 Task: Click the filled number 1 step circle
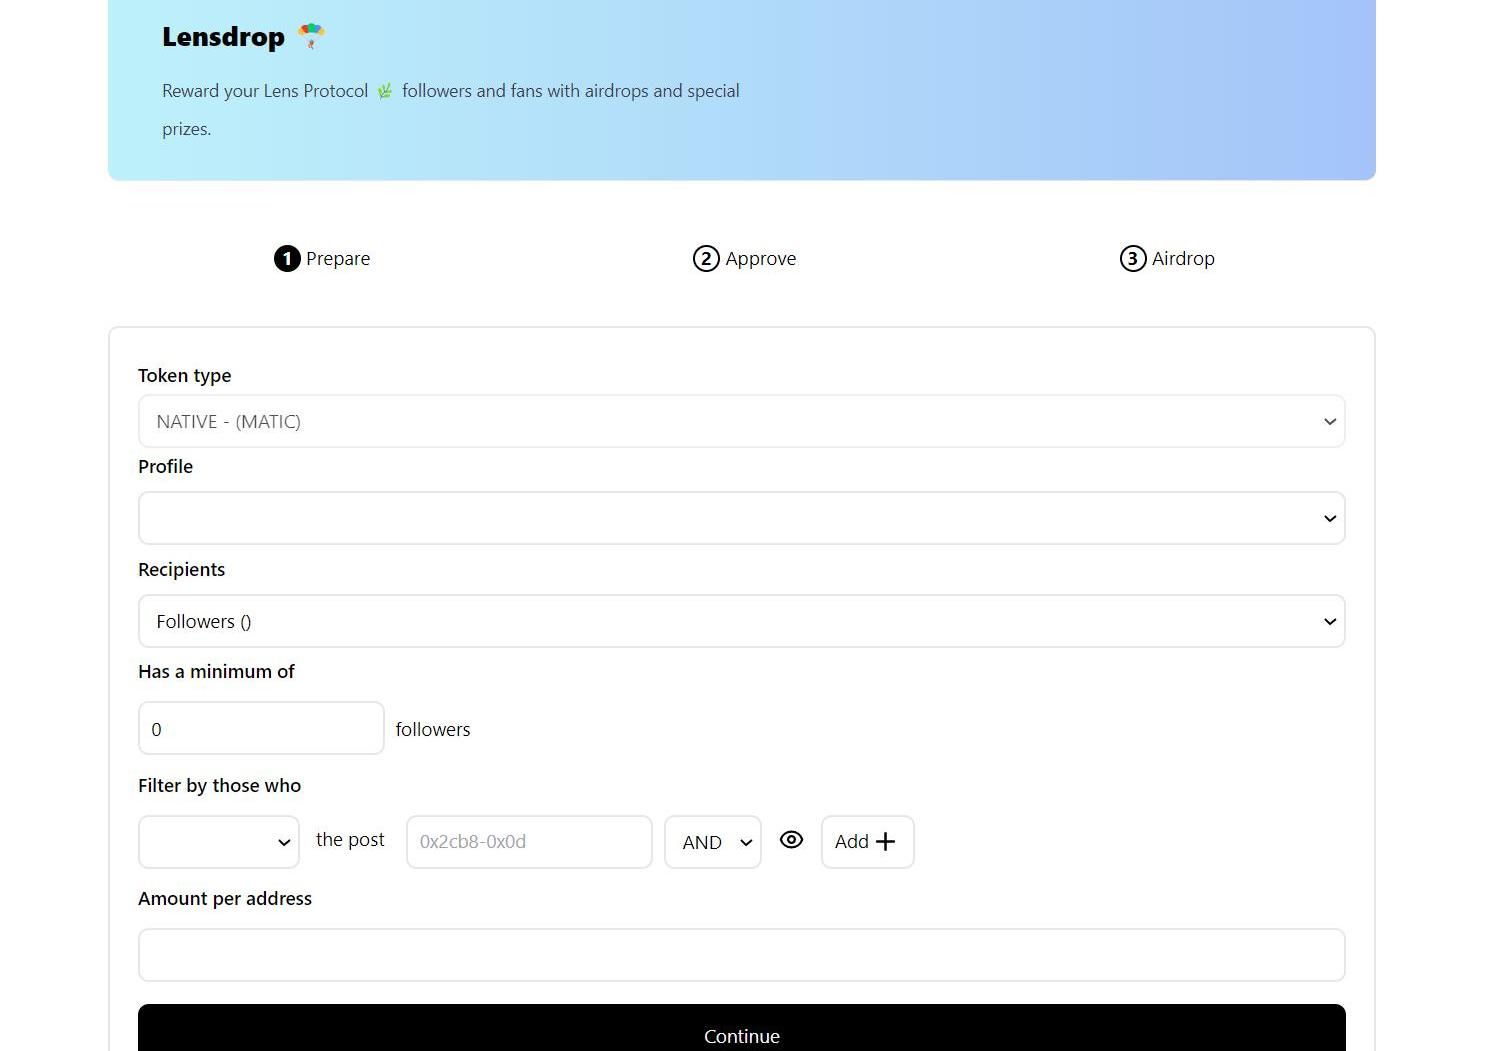point(287,259)
